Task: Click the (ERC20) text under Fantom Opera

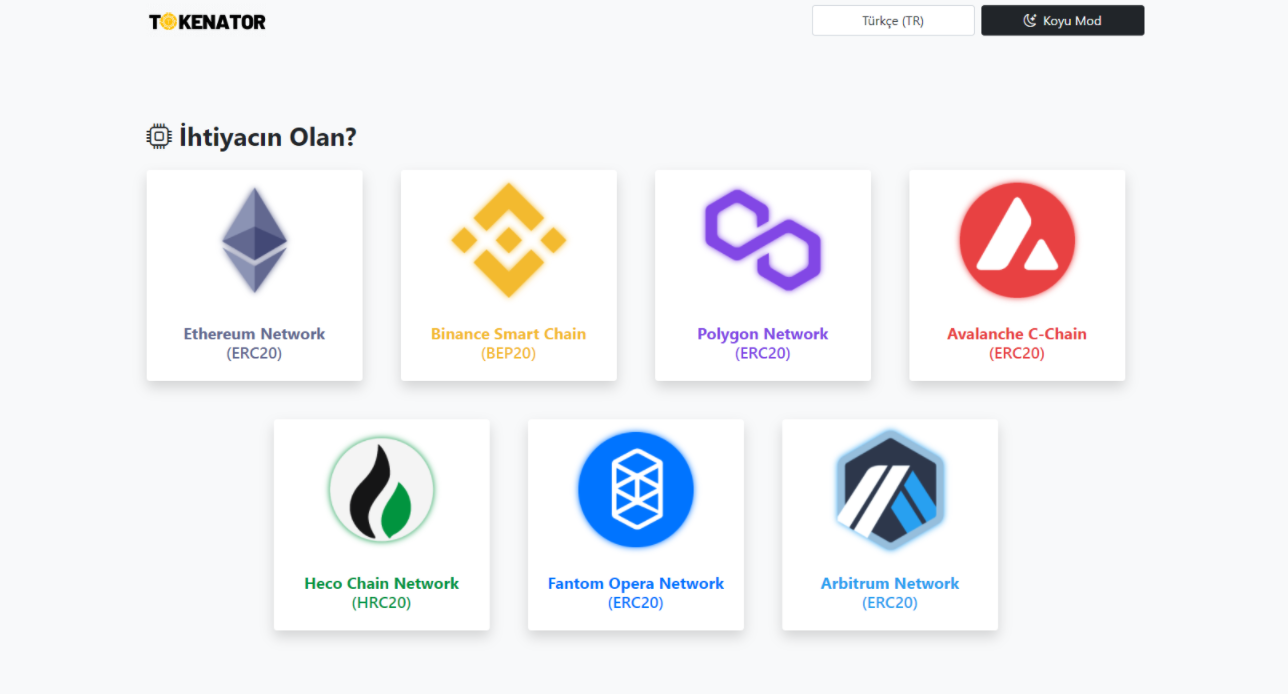Action: coord(636,603)
